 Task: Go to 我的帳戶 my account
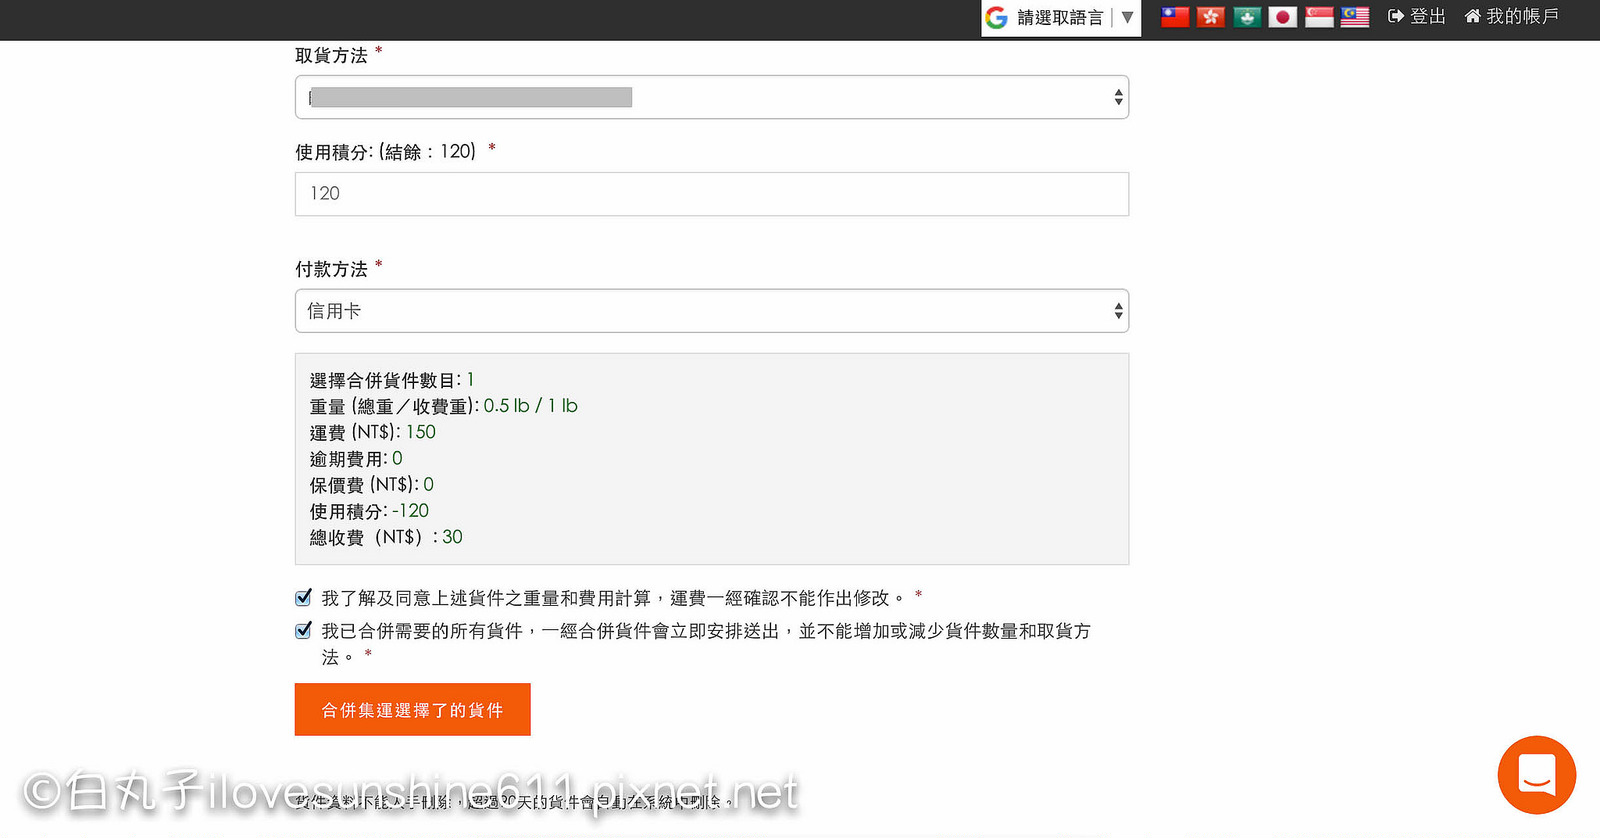coord(1512,16)
